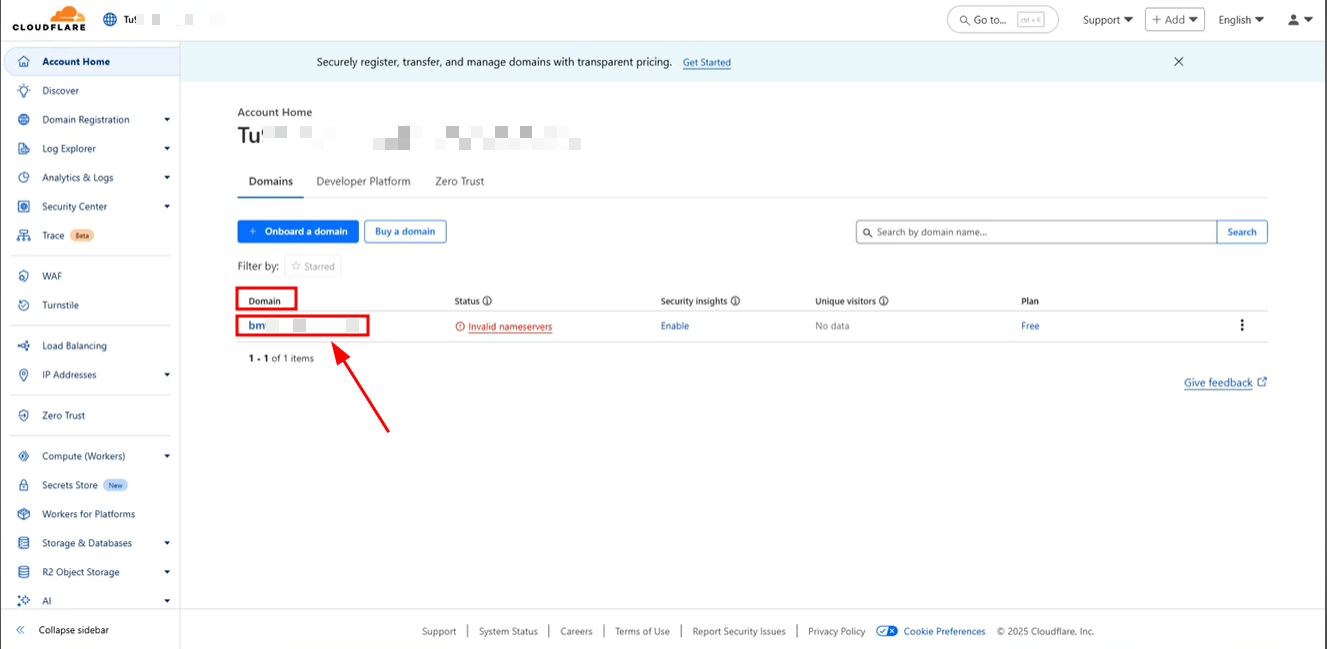Click the Onboard a domain button
Screen dimensions: 1327x649
pyautogui.click(x=297, y=231)
